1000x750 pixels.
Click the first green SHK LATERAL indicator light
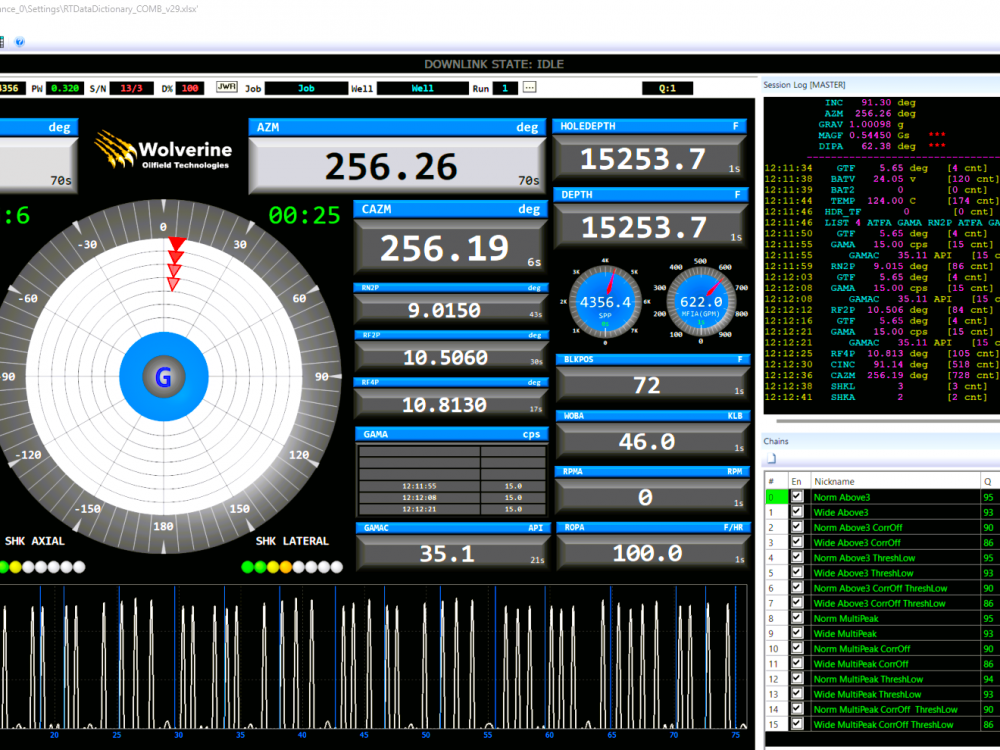click(x=247, y=566)
